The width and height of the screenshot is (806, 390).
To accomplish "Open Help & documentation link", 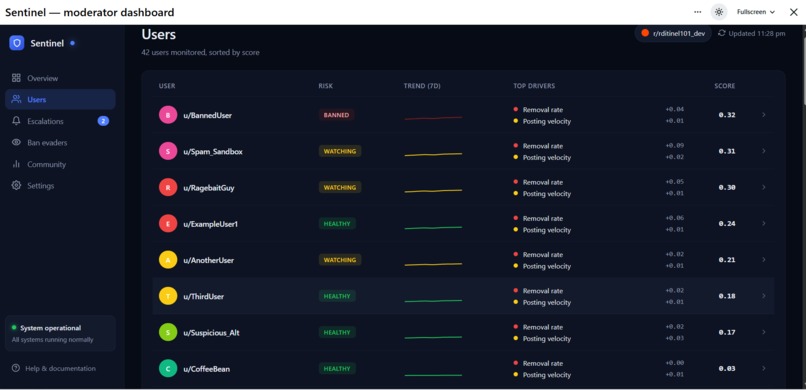I will pos(53,368).
